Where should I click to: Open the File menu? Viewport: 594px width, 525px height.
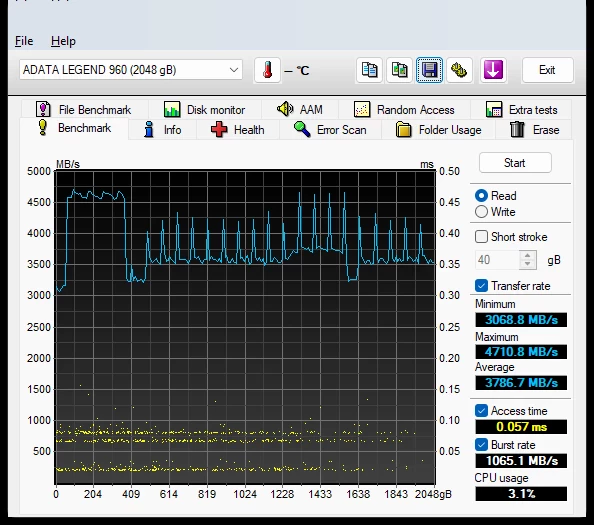coord(24,41)
